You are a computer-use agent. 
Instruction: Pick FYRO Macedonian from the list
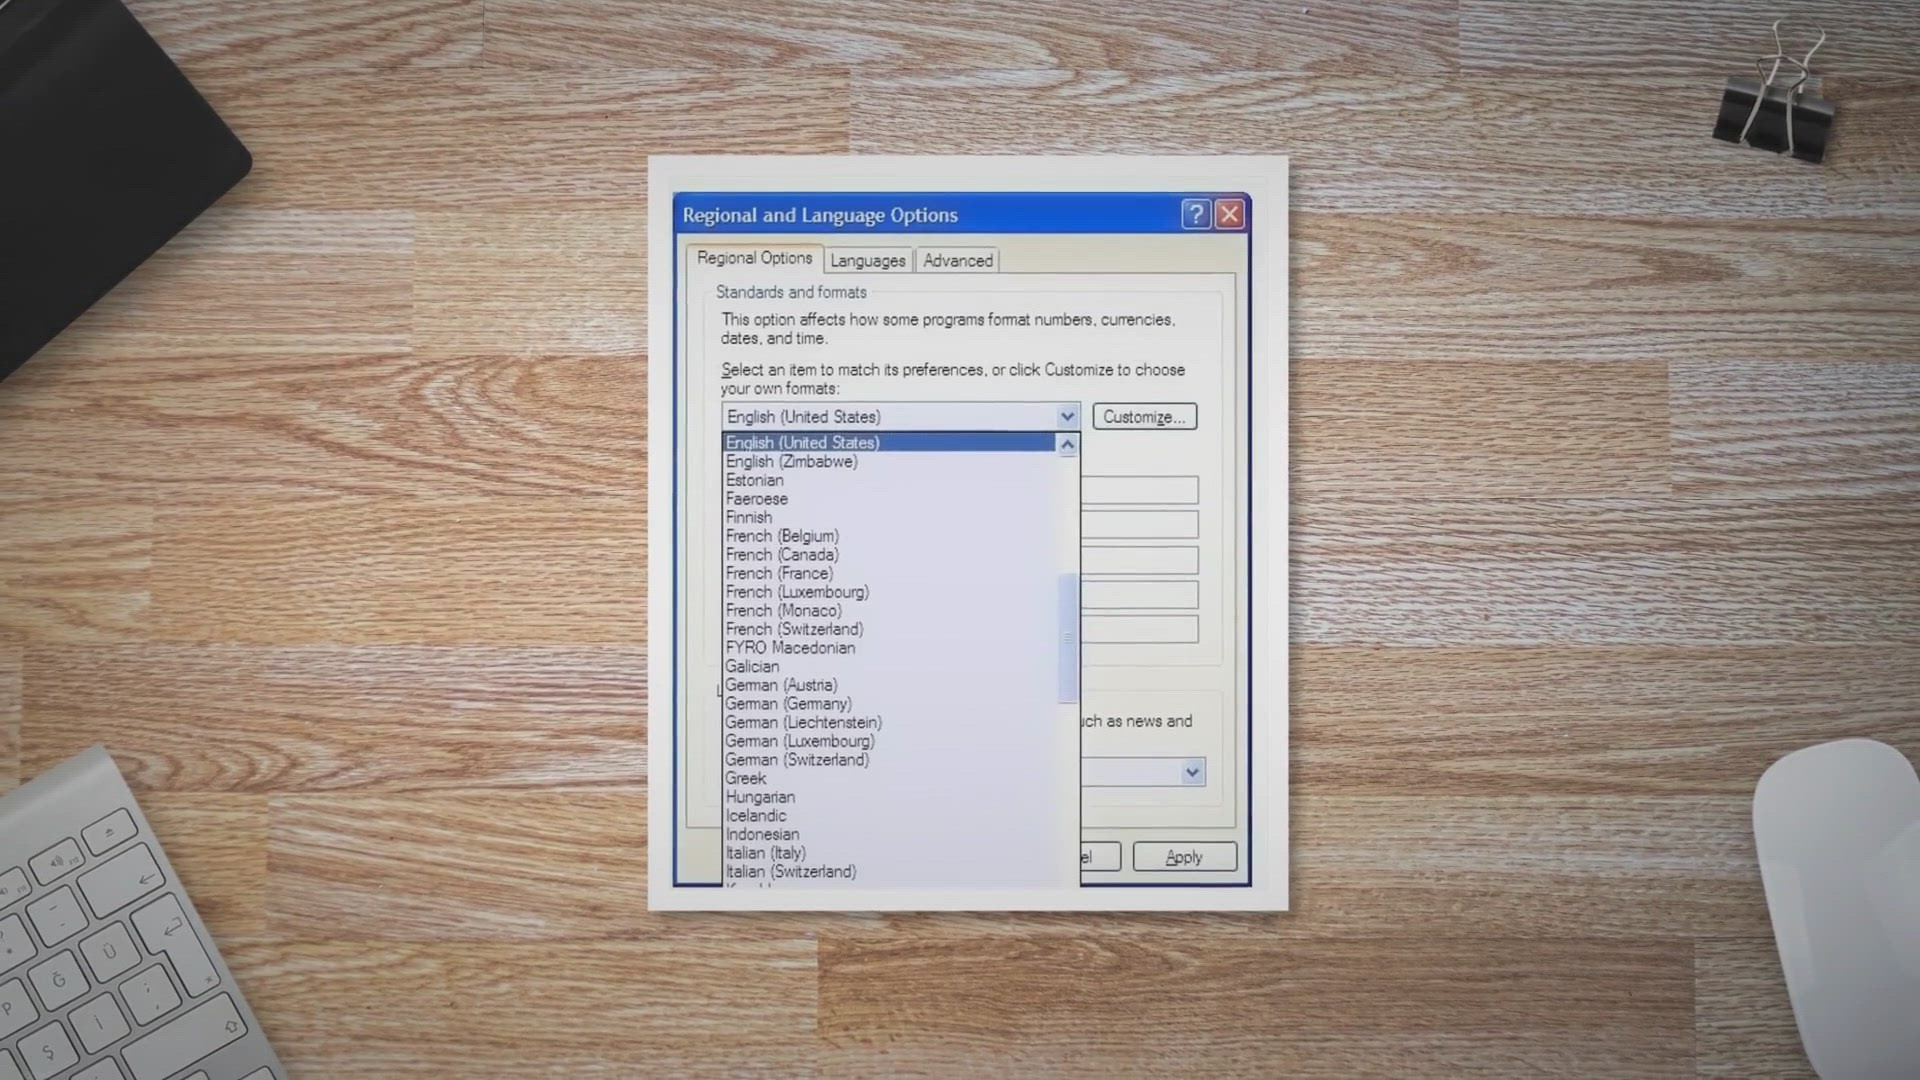[x=790, y=647]
